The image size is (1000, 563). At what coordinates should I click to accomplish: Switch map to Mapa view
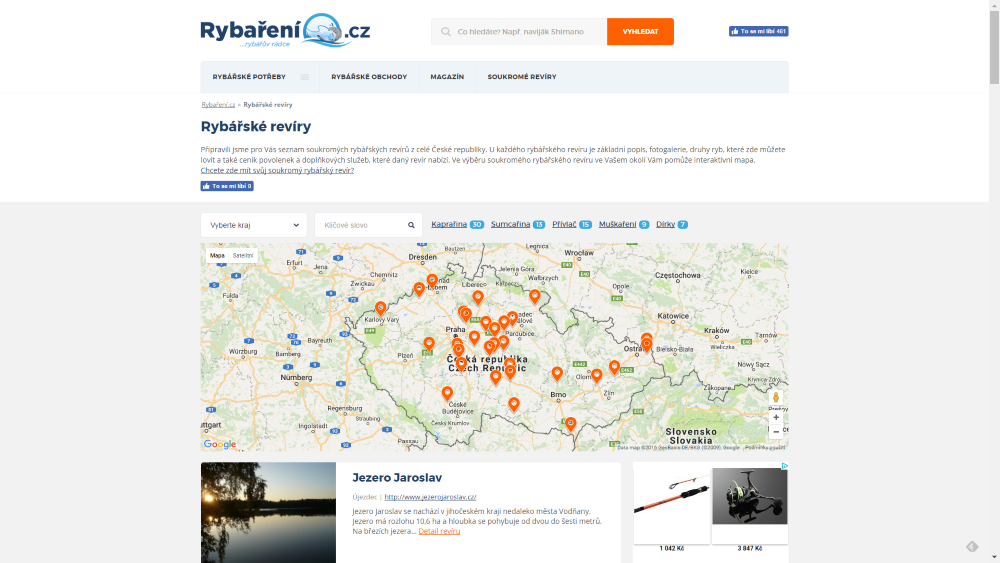click(217, 256)
